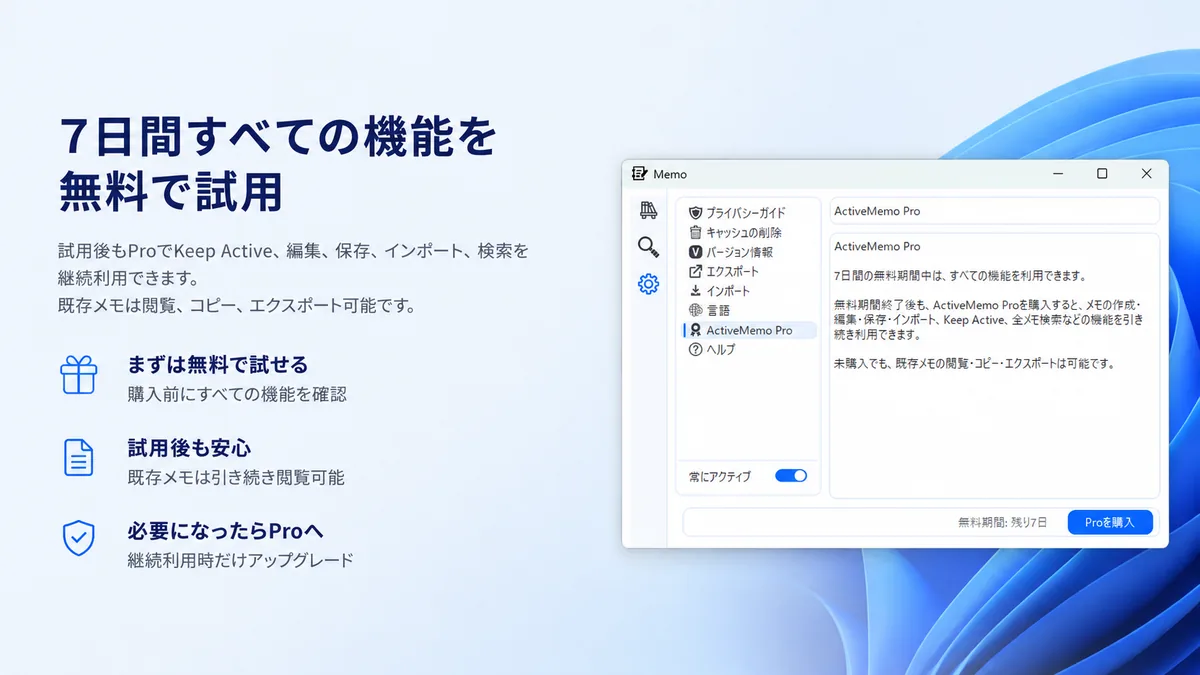This screenshot has height=675, width=1200.
Task: Click the 無料期間: 残り7日 status text
Action: (1002, 522)
